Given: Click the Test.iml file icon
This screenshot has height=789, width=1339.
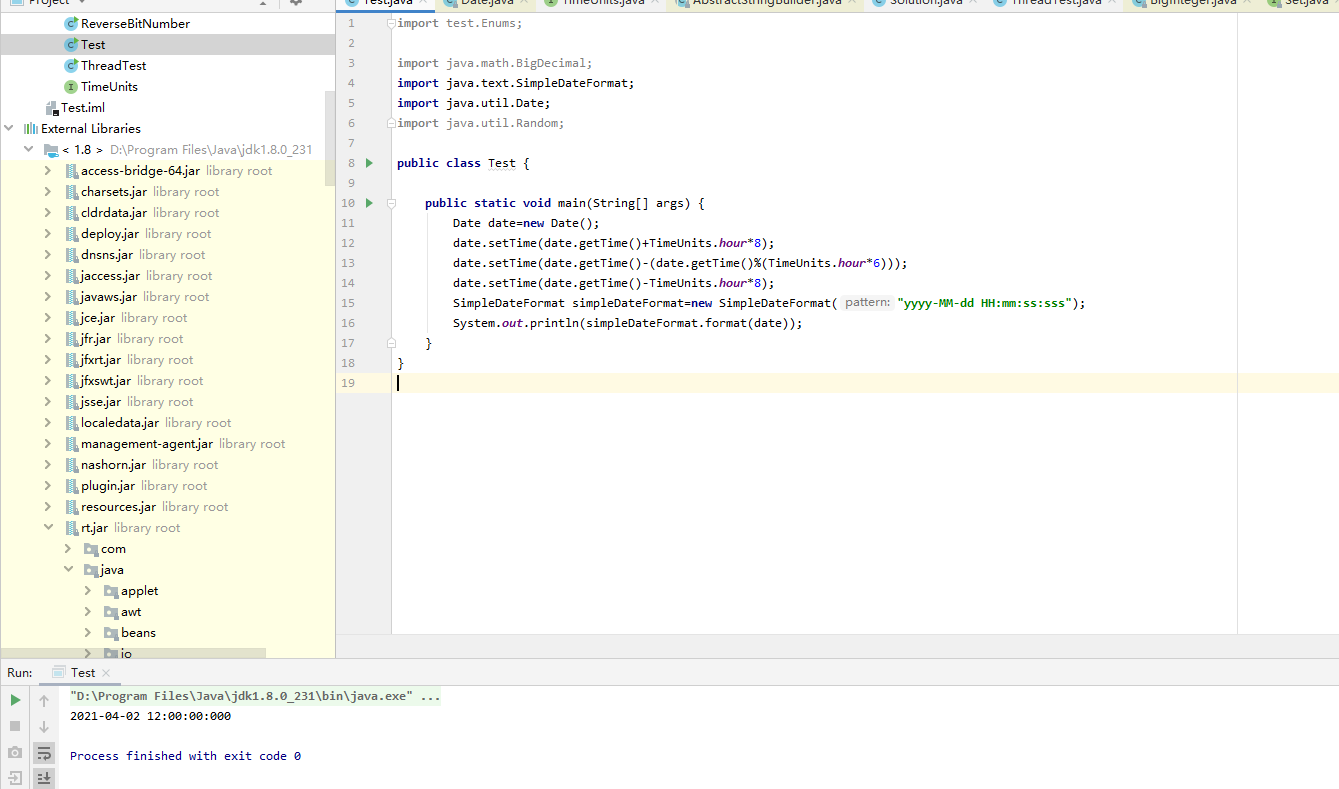Looking at the screenshot, I should pos(52,108).
